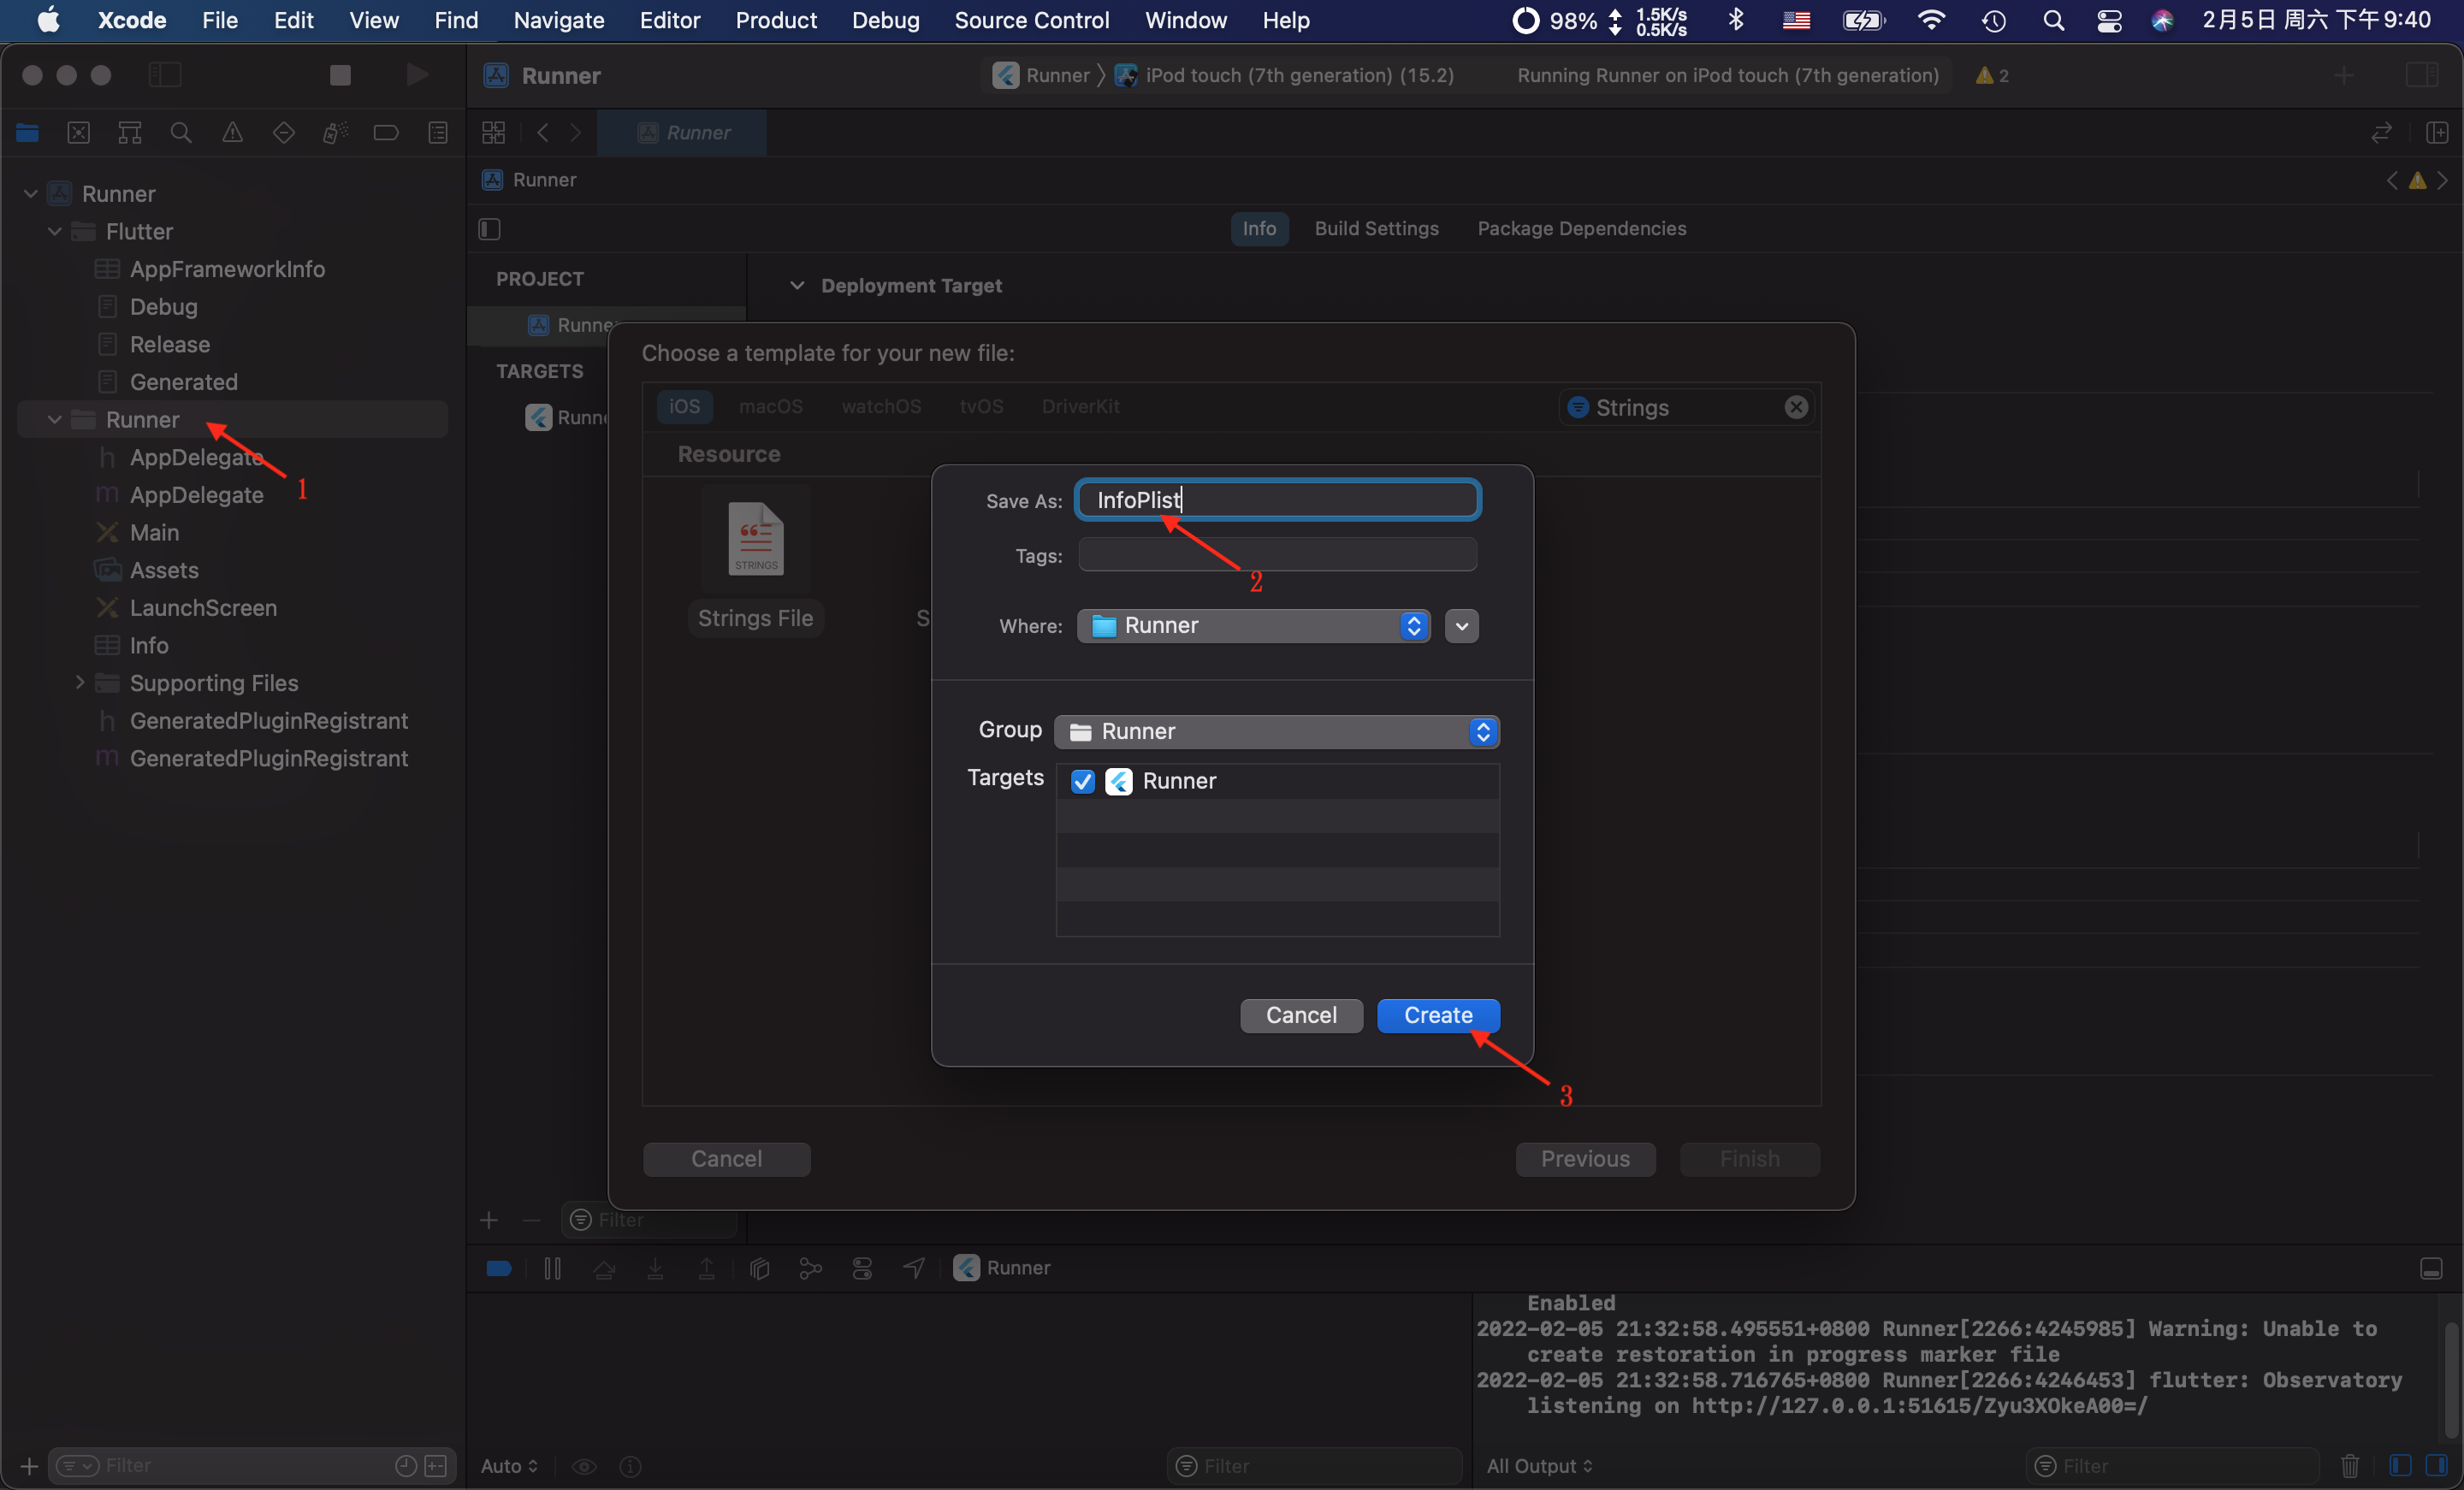Open the Product menu

point(775,20)
